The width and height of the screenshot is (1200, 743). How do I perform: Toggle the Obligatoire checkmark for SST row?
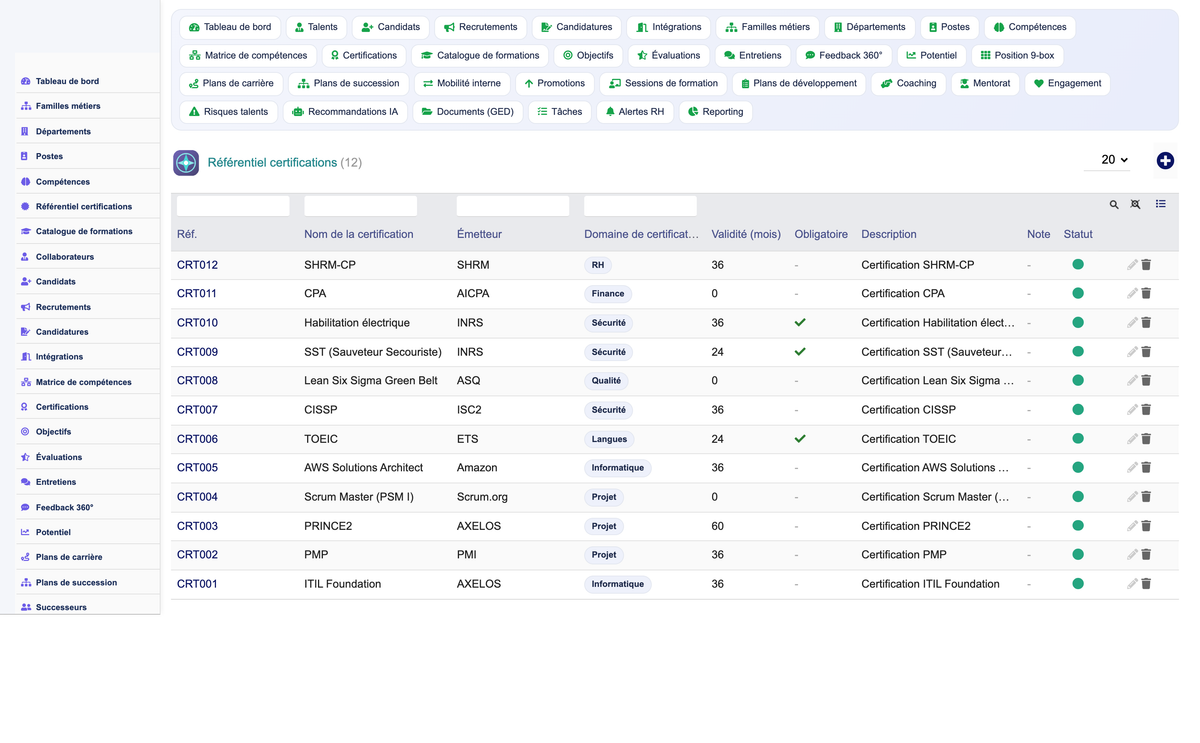[800, 352]
